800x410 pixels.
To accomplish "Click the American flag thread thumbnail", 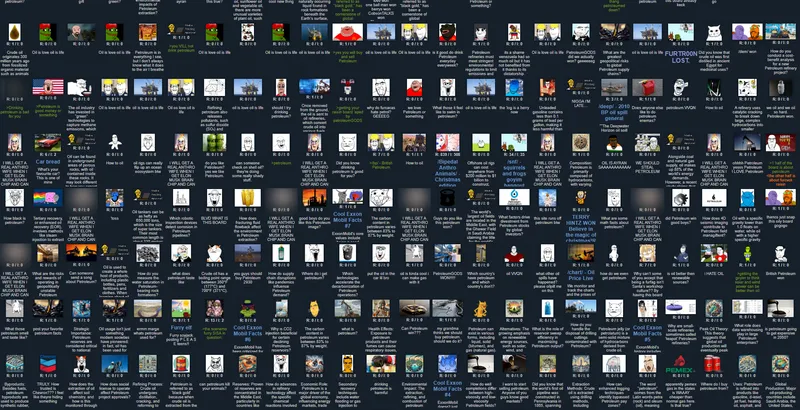I will pyautogui.click(x=48, y=88).
